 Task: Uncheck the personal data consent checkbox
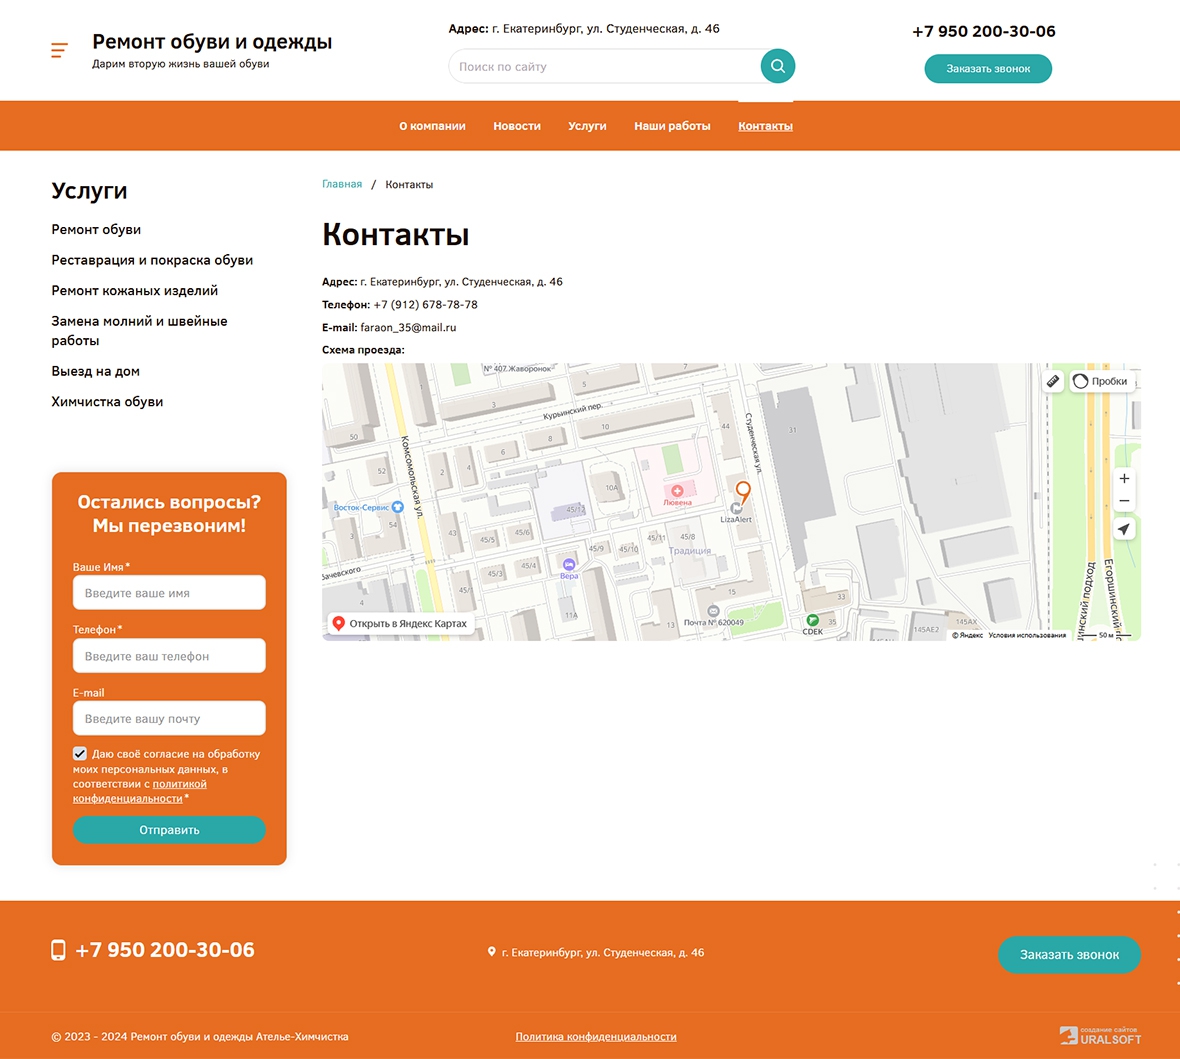80,754
